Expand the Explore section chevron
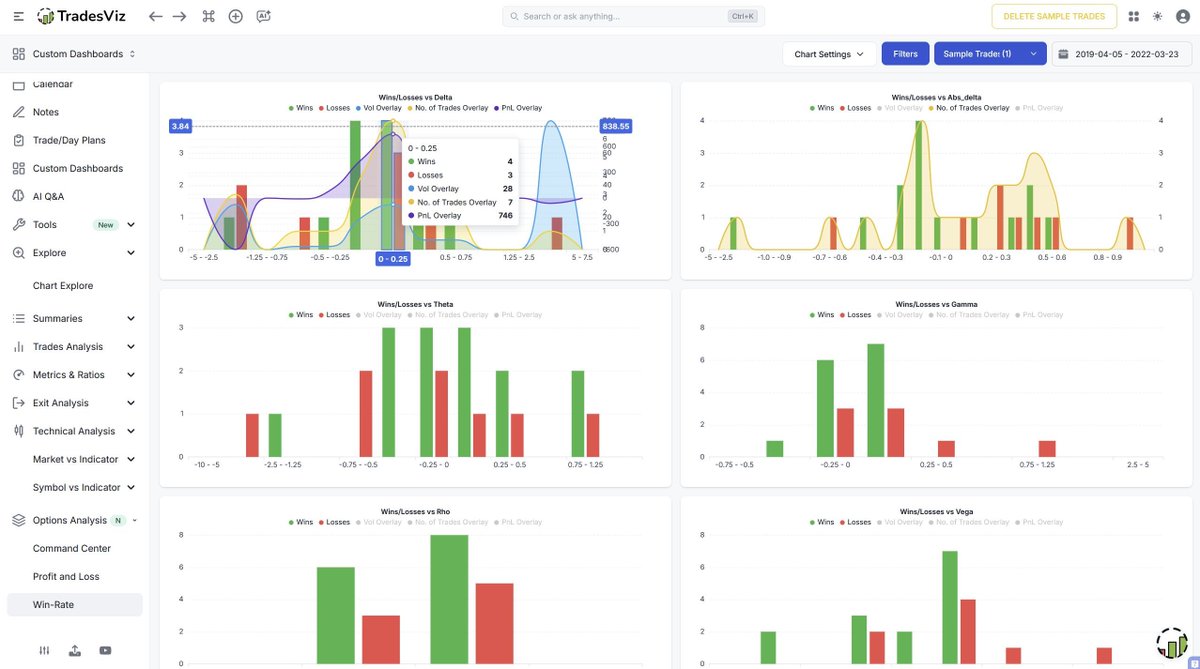The width and height of the screenshot is (1200, 669). coord(131,253)
